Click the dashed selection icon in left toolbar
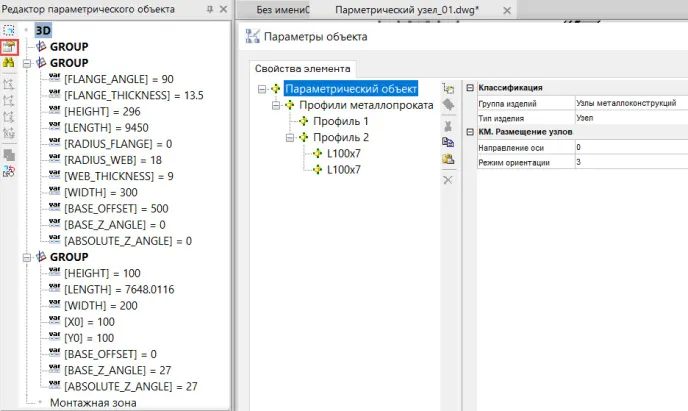This screenshot has width=688, height=411. pos(9,31)
